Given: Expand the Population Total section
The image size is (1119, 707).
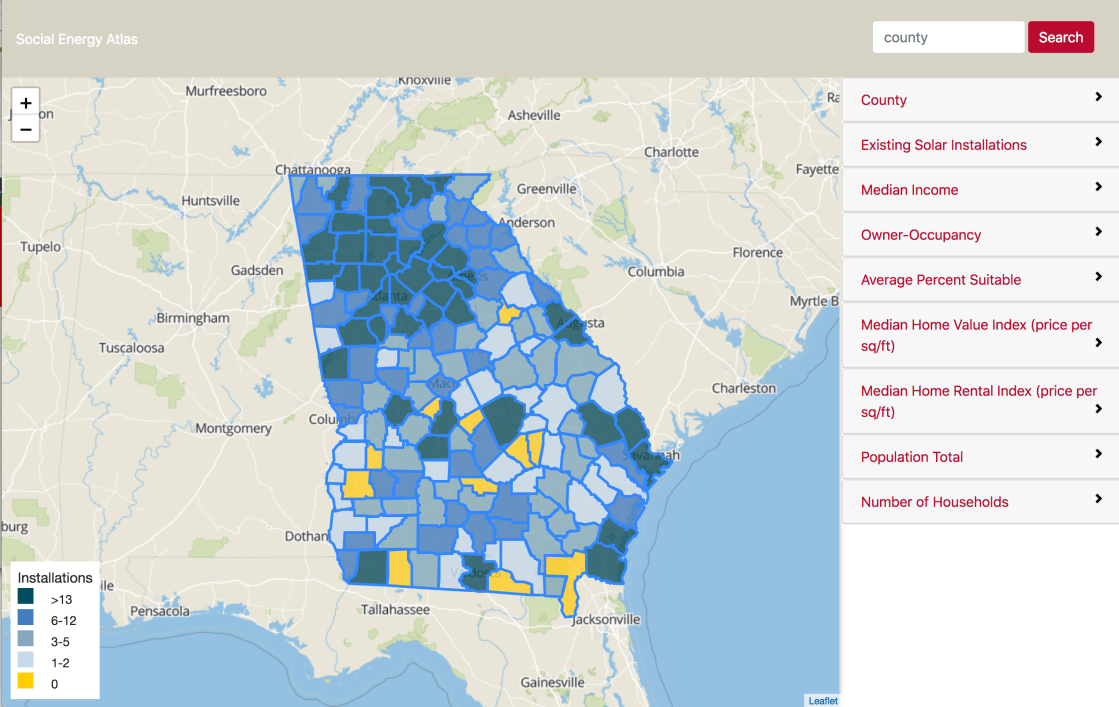Looking at the screenshot, I should pos(979,456).
